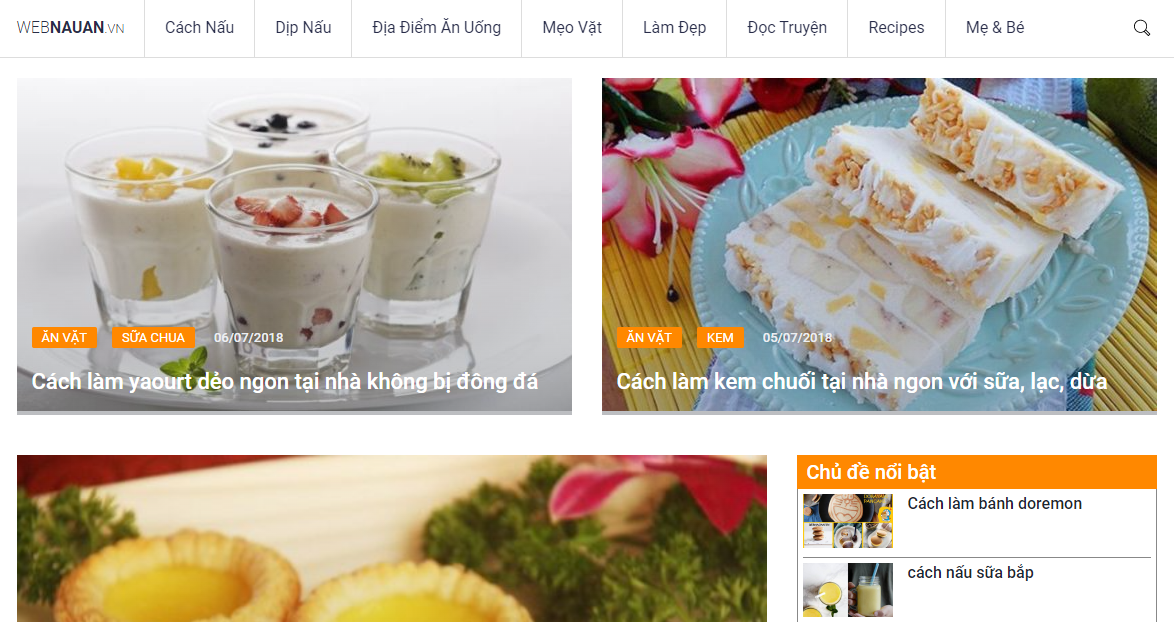
Task: Open cách nấu sữa bắp topic link
Action: click(970, 573)
